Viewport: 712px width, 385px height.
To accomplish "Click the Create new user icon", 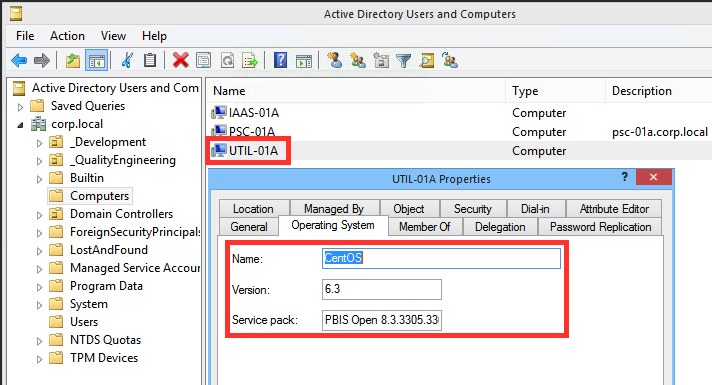I will tap(335, 60).
